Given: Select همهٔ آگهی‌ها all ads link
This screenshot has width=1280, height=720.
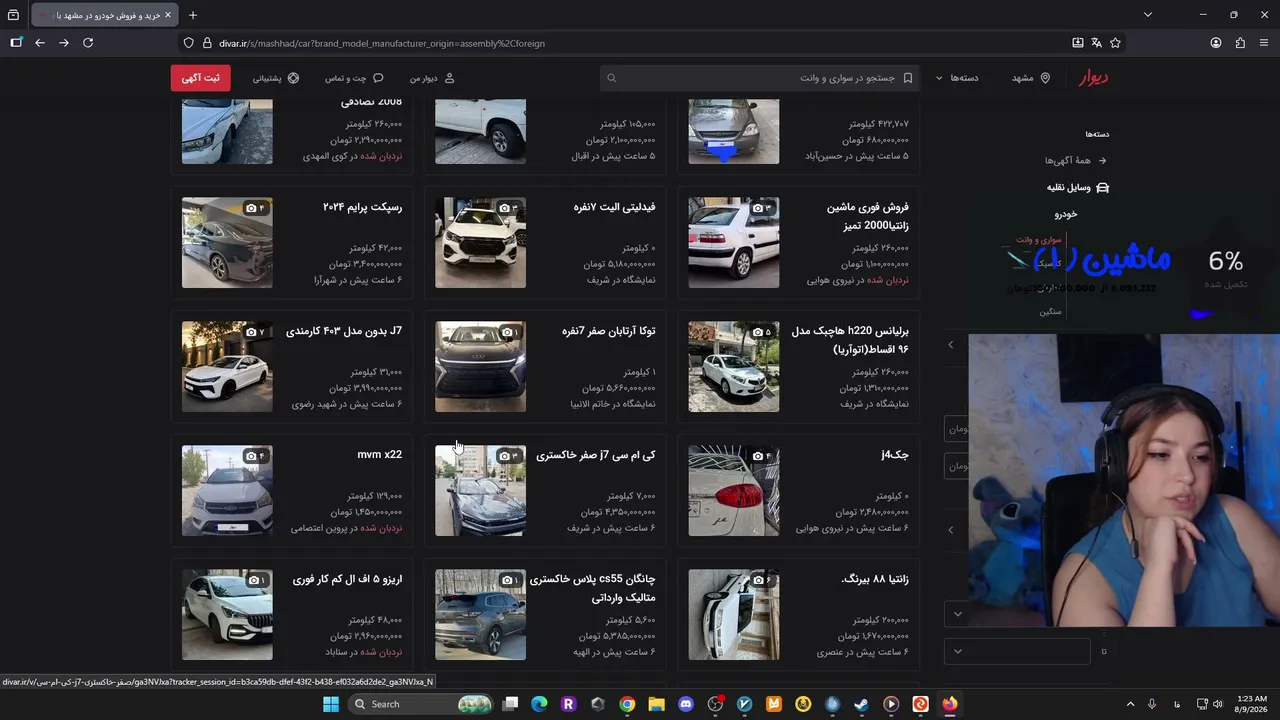Looking at the screenshot, I should coord(1076,160).
